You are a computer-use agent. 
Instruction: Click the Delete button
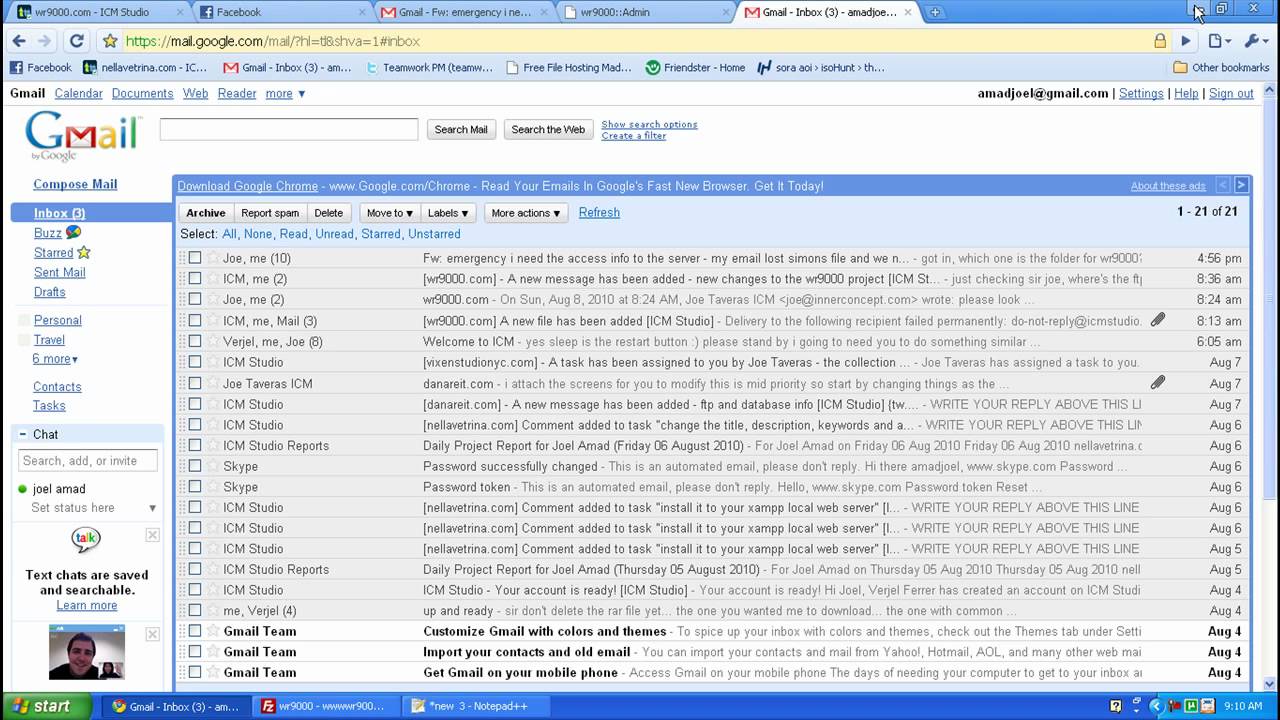(x=328, y=213)
